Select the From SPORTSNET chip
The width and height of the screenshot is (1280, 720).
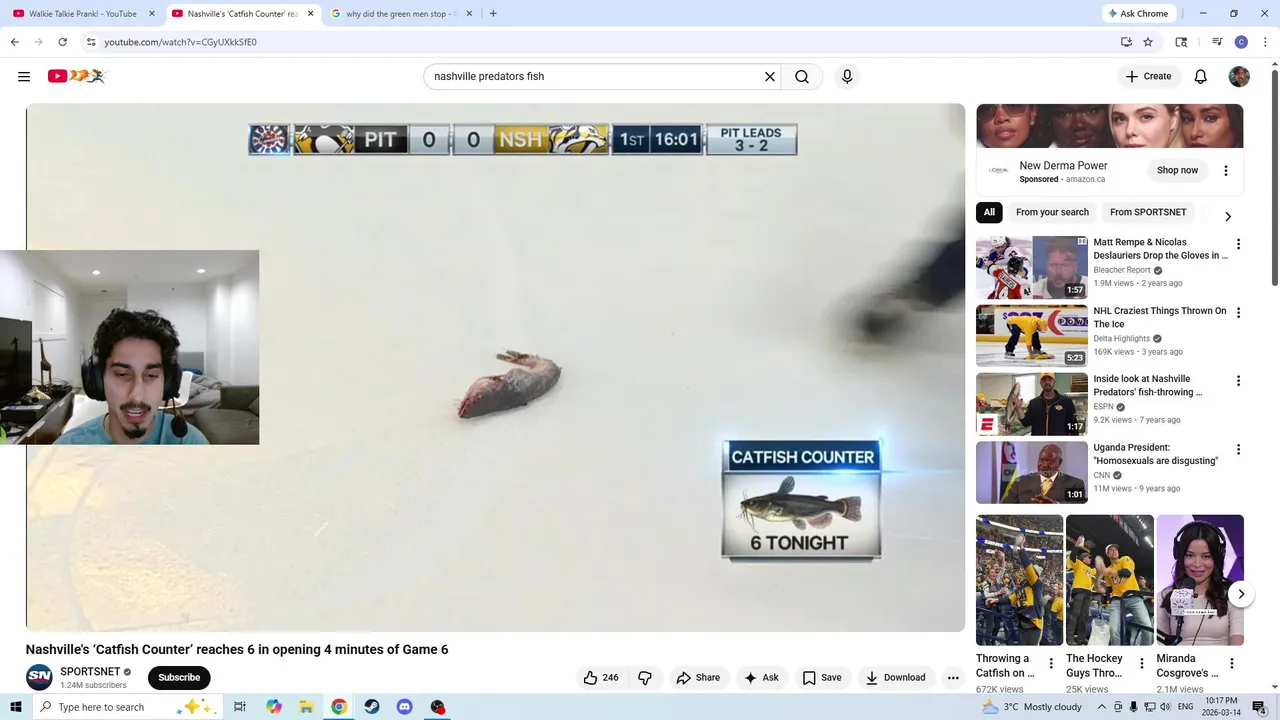1148,212
